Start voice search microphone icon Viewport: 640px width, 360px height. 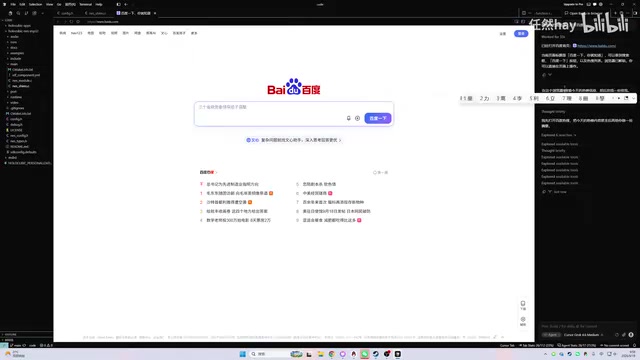[x=349, y=118]
